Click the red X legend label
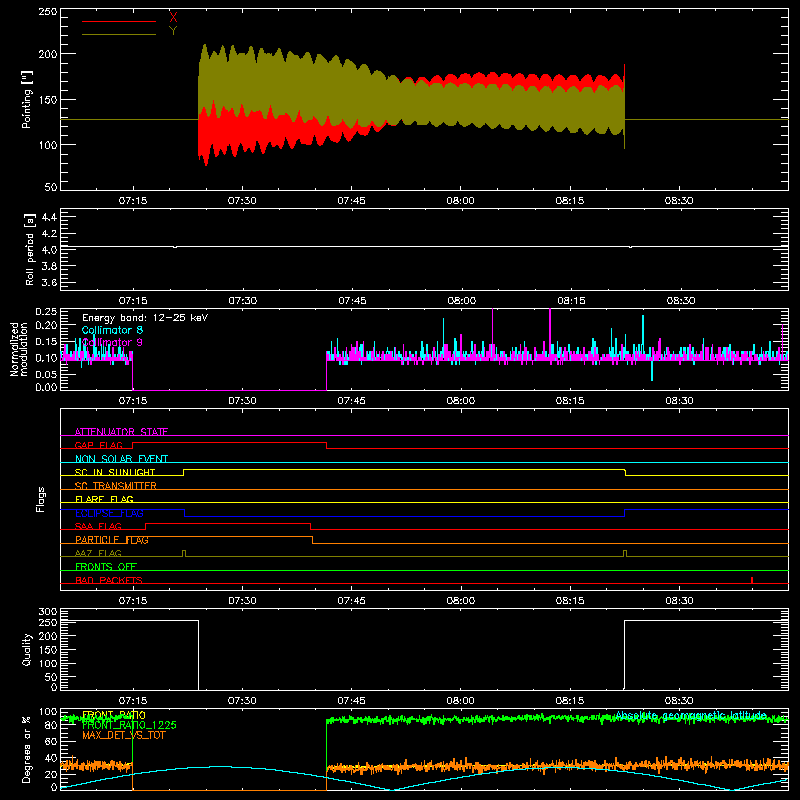Screen dimensions: 800x800 tap(173, 17)
